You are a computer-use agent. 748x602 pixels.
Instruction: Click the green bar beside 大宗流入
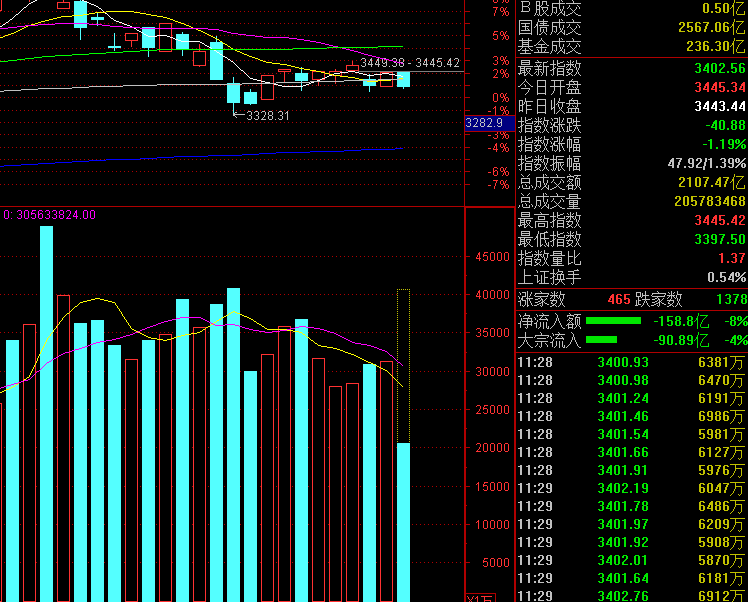(601, 340)
